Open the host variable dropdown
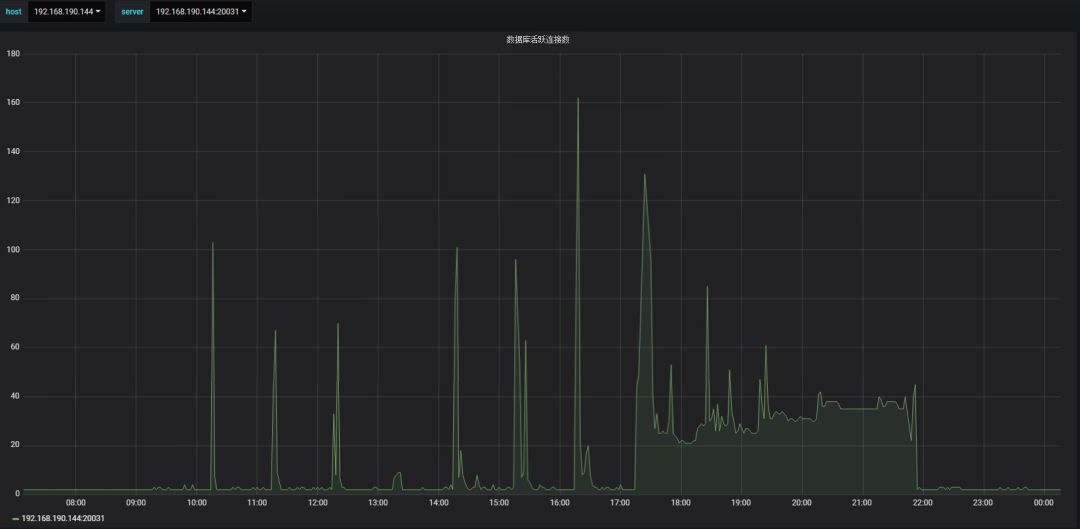This screenshot has height=529, width=1080. (x=66, y=12)
